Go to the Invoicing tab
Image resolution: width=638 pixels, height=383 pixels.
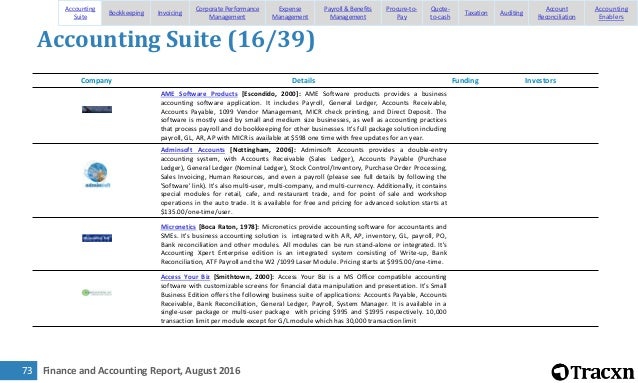[170, 13]
